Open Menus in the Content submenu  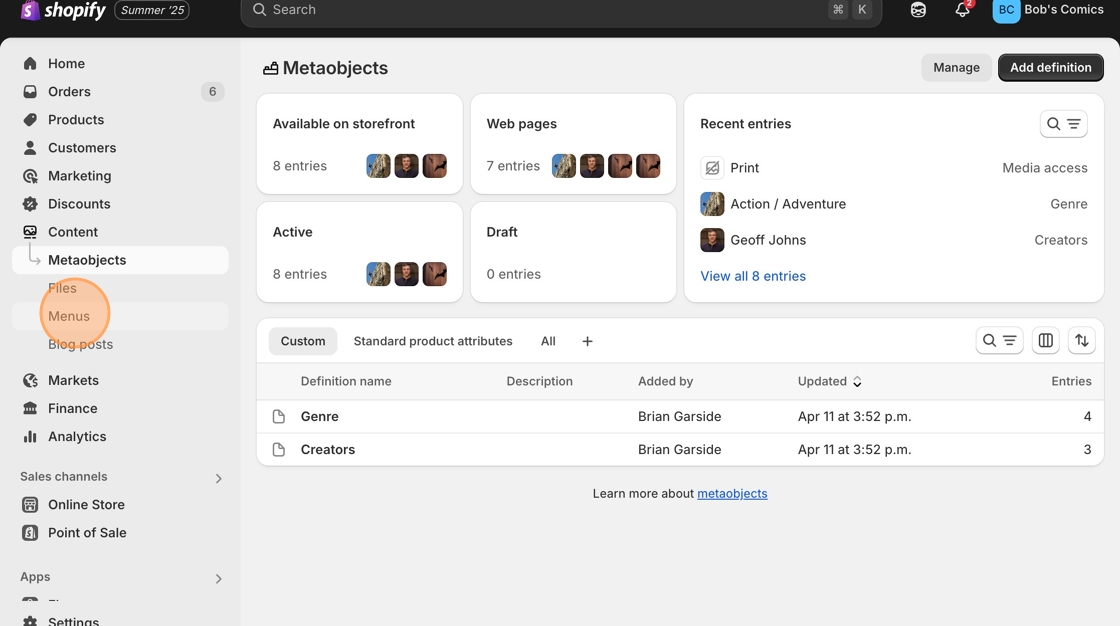click(x=69, y=316)
